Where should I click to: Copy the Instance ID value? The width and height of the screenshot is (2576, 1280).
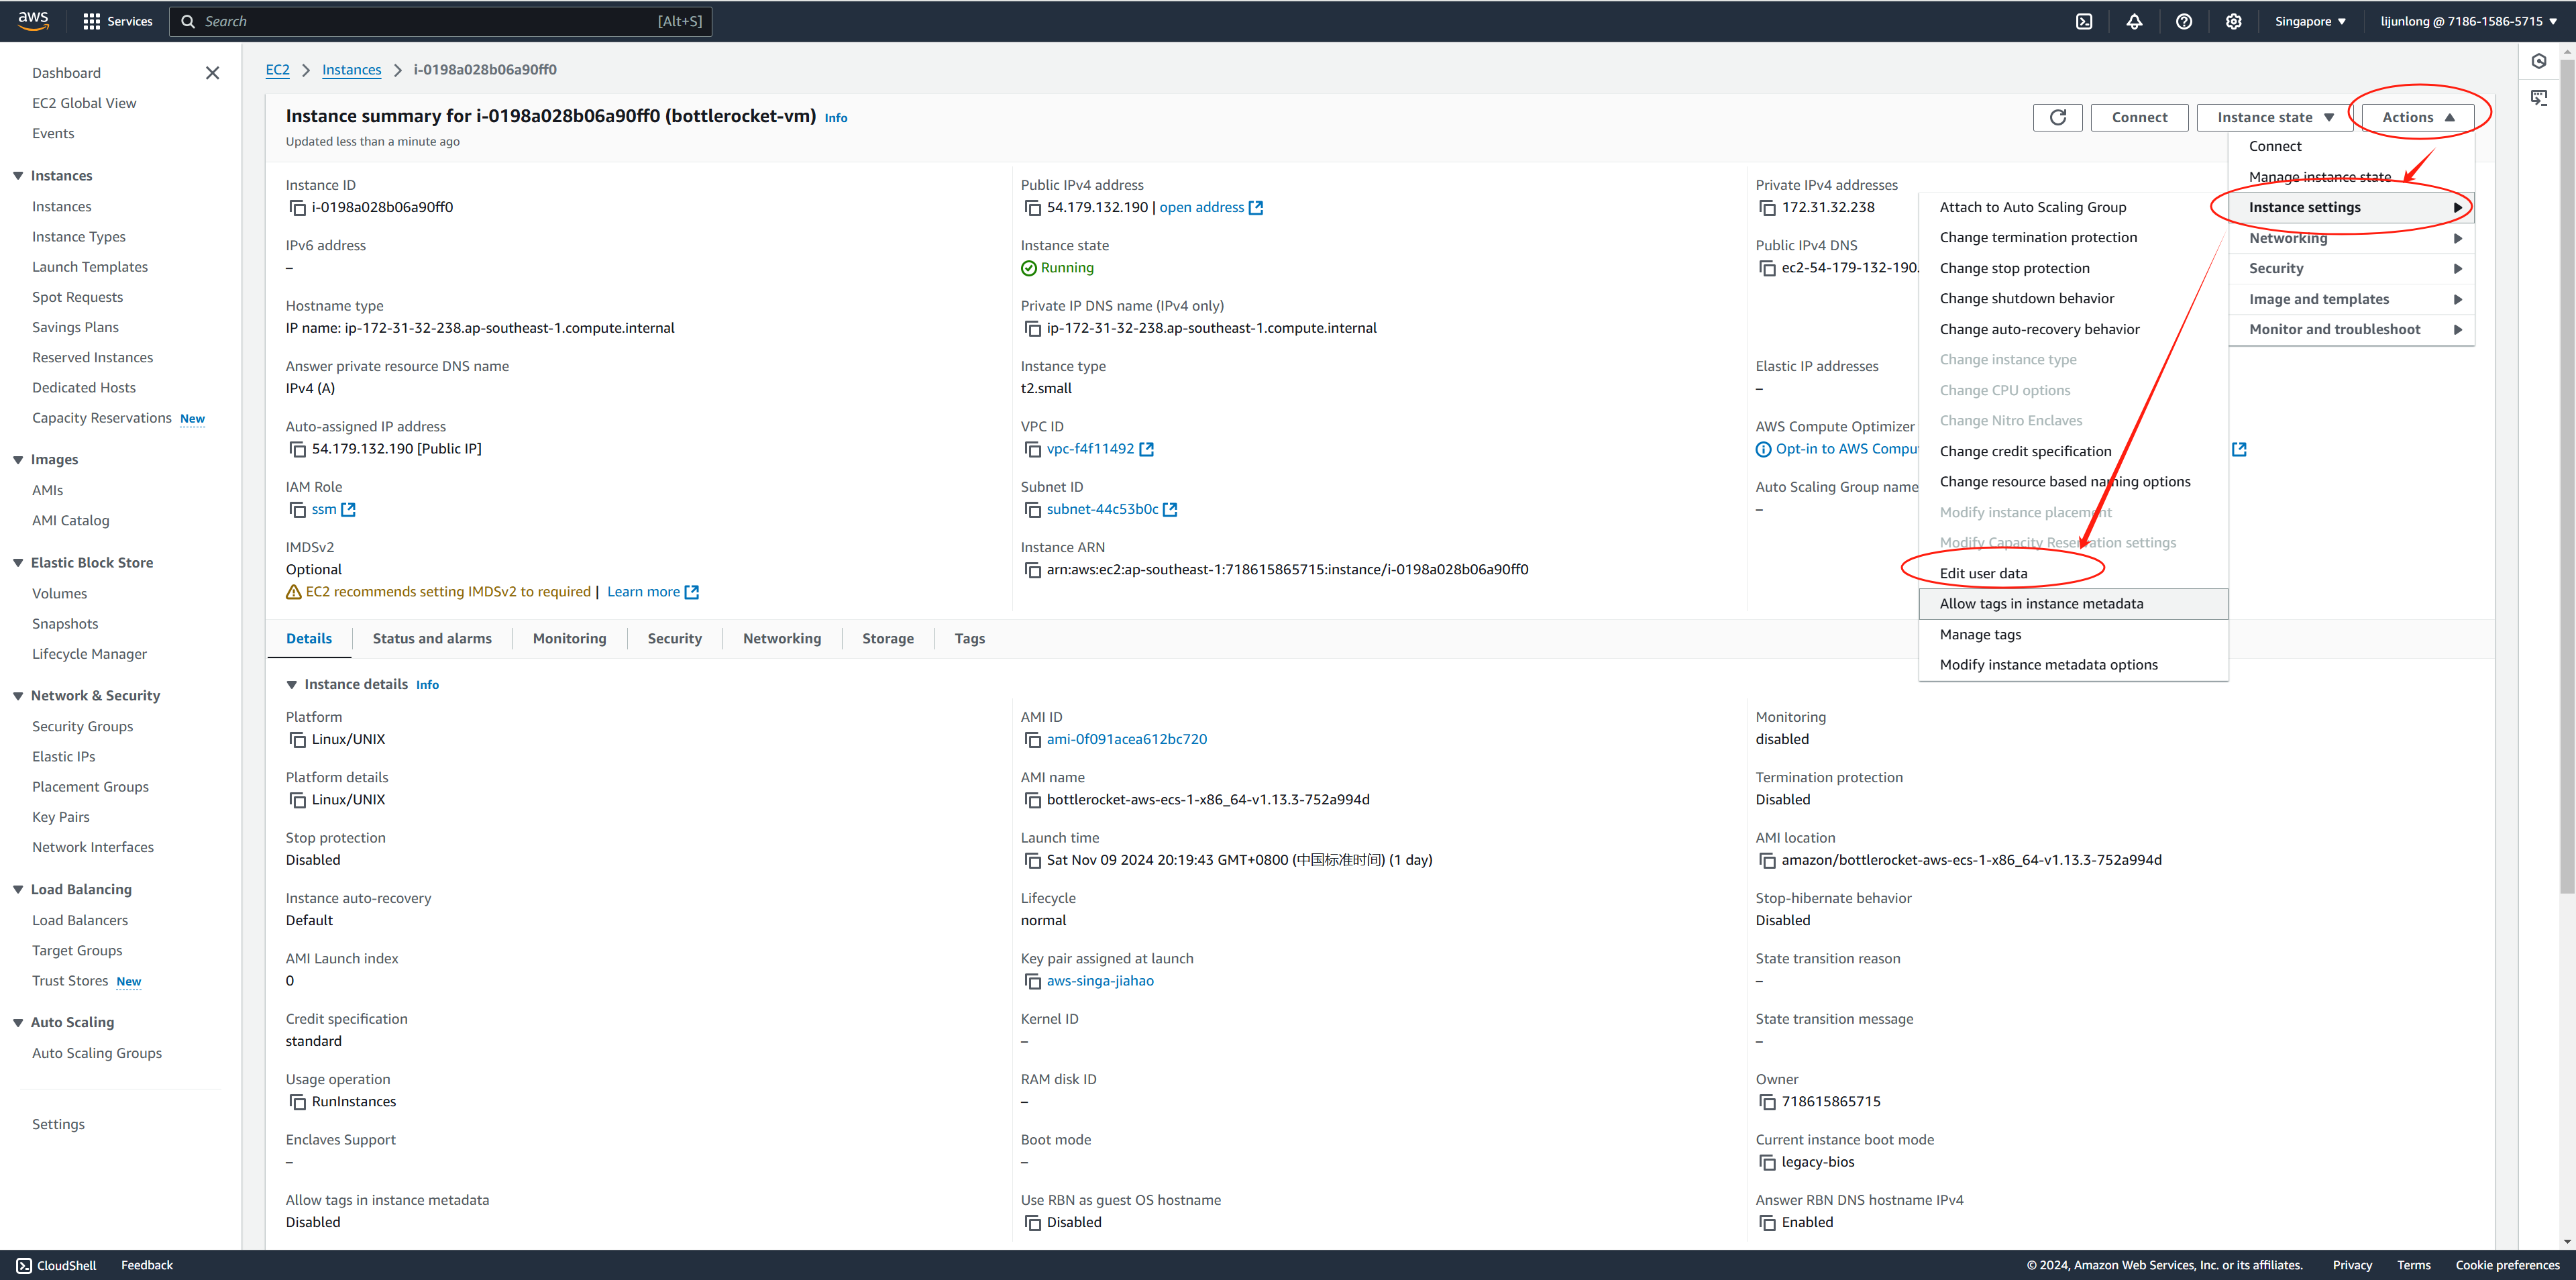coord(297,208)
